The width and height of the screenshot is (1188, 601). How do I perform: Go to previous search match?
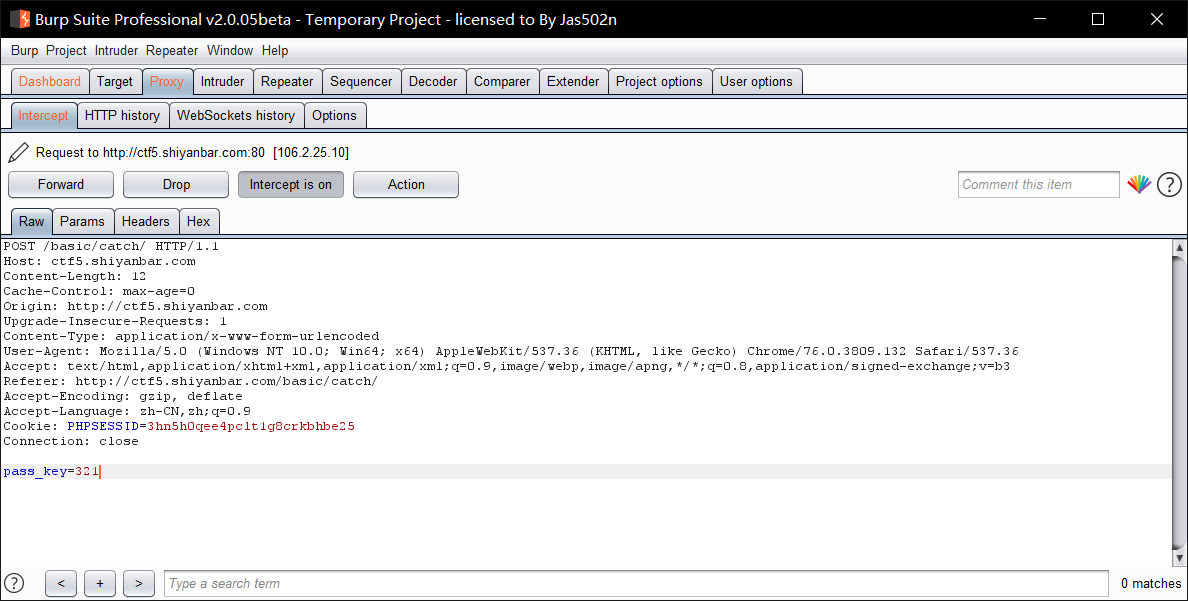61,584
